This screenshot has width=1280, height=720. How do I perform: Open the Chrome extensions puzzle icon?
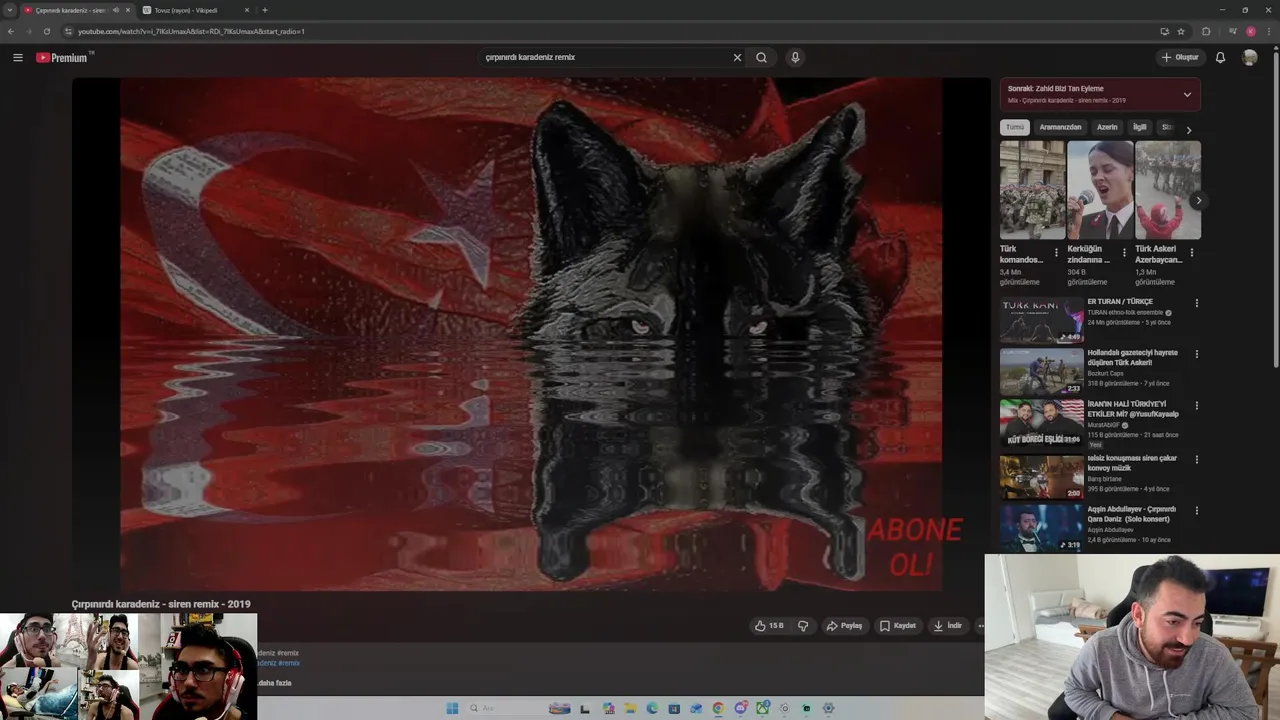(x=1206, y=31)
